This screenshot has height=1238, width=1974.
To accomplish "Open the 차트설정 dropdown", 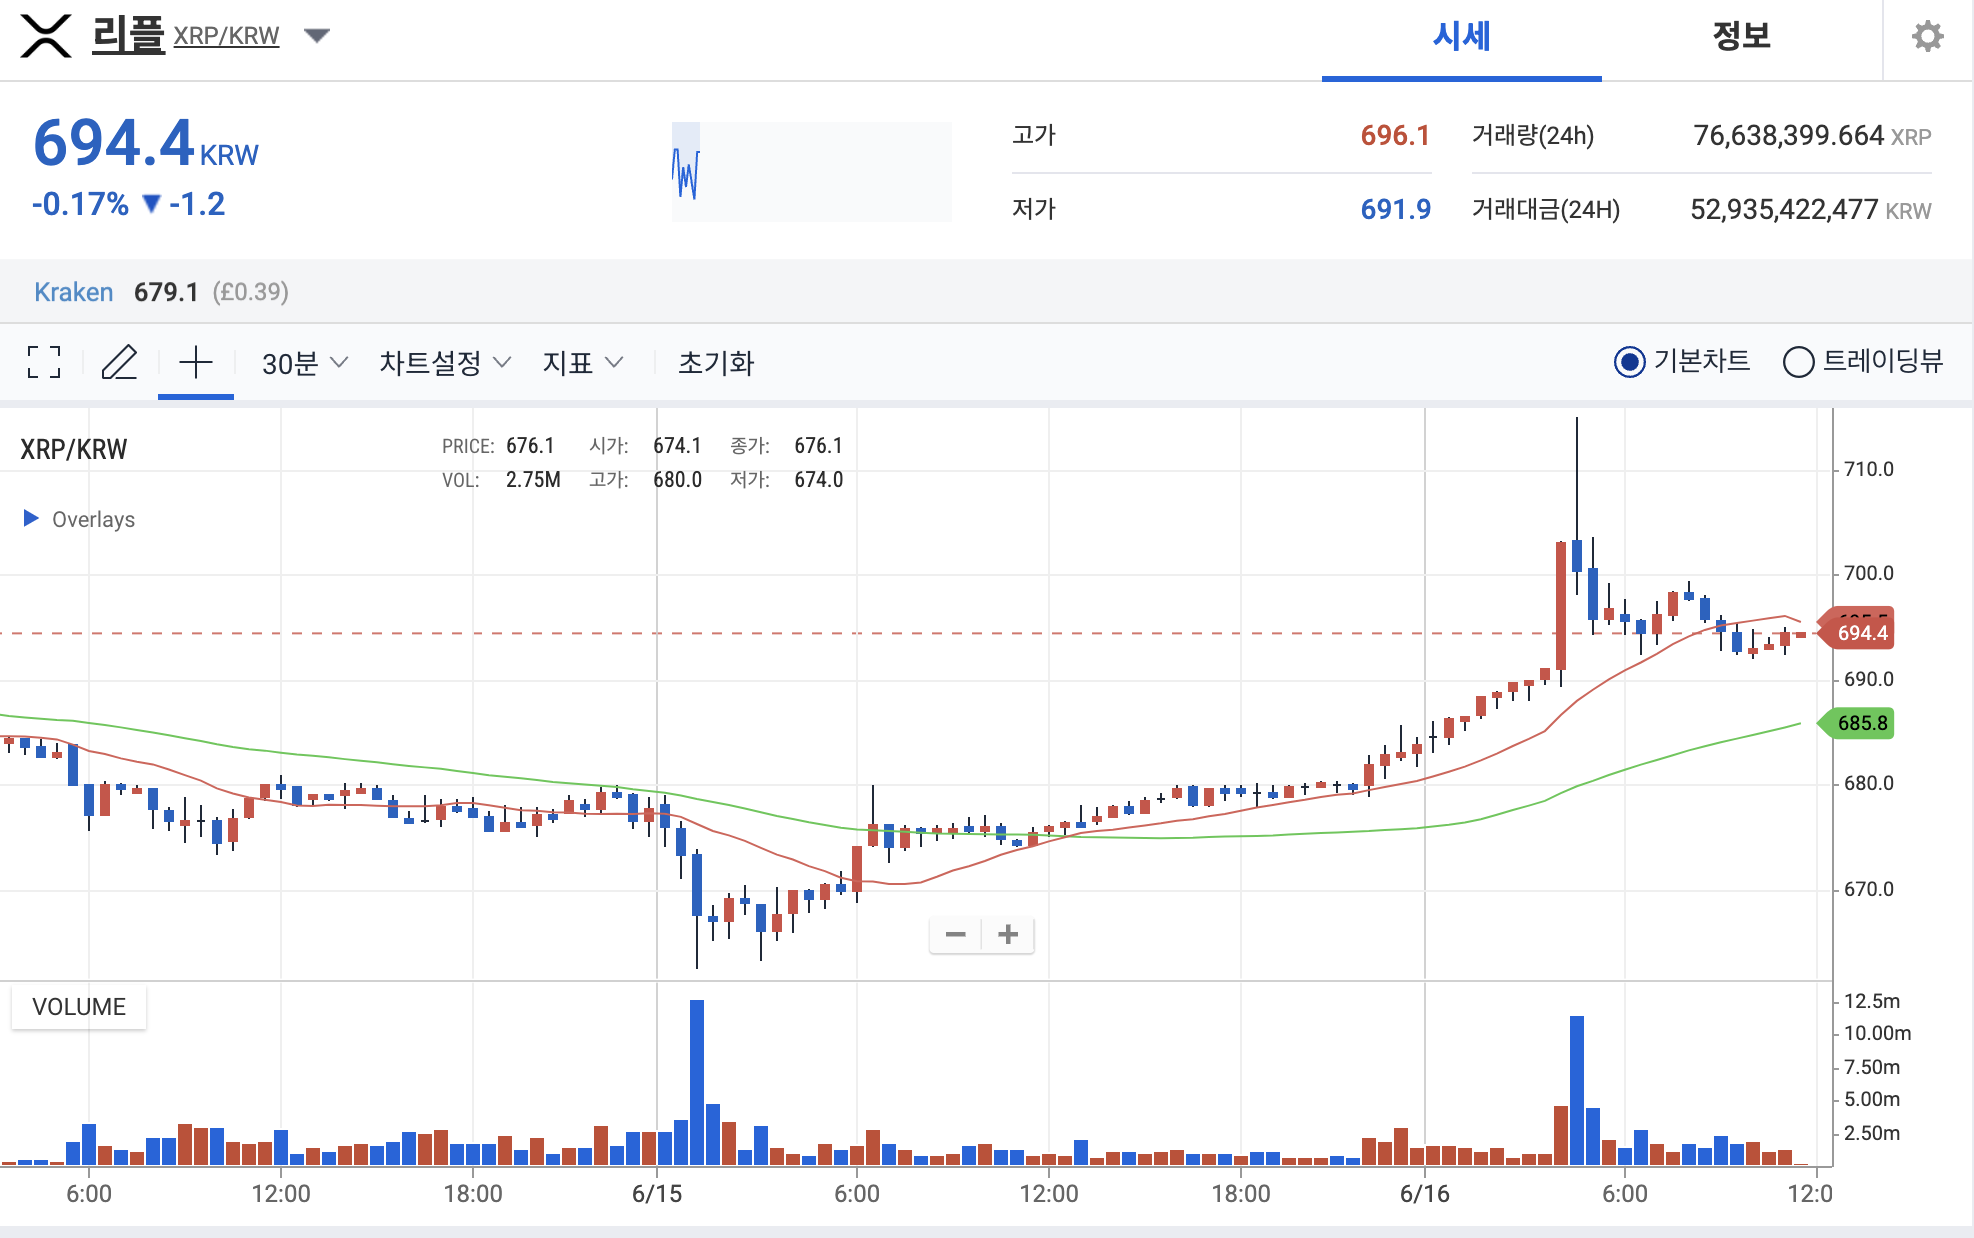I will pyautogui.click(x=444, y=363).
